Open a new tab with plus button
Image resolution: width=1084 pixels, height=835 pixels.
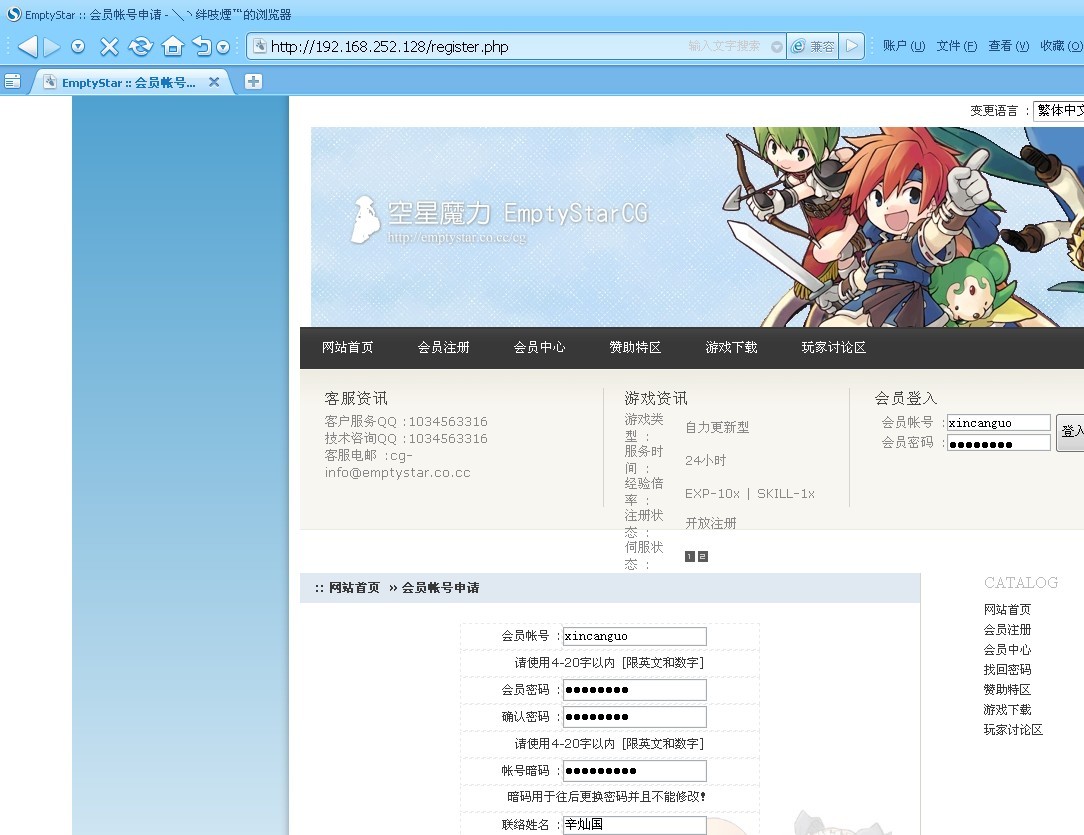pyautogui.click(x=253, y=82)
